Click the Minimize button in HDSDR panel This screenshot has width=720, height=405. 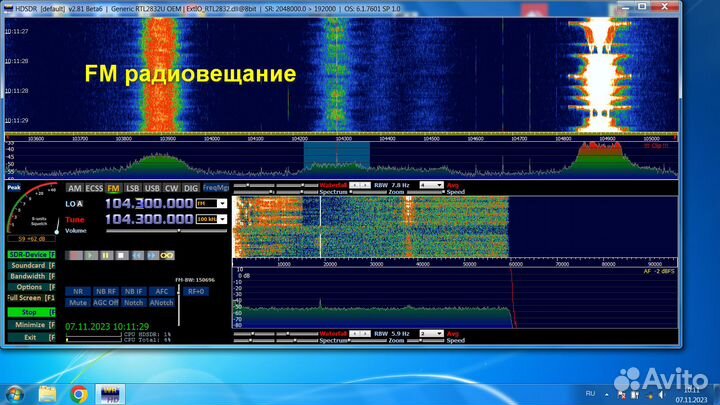pos(32,325)
